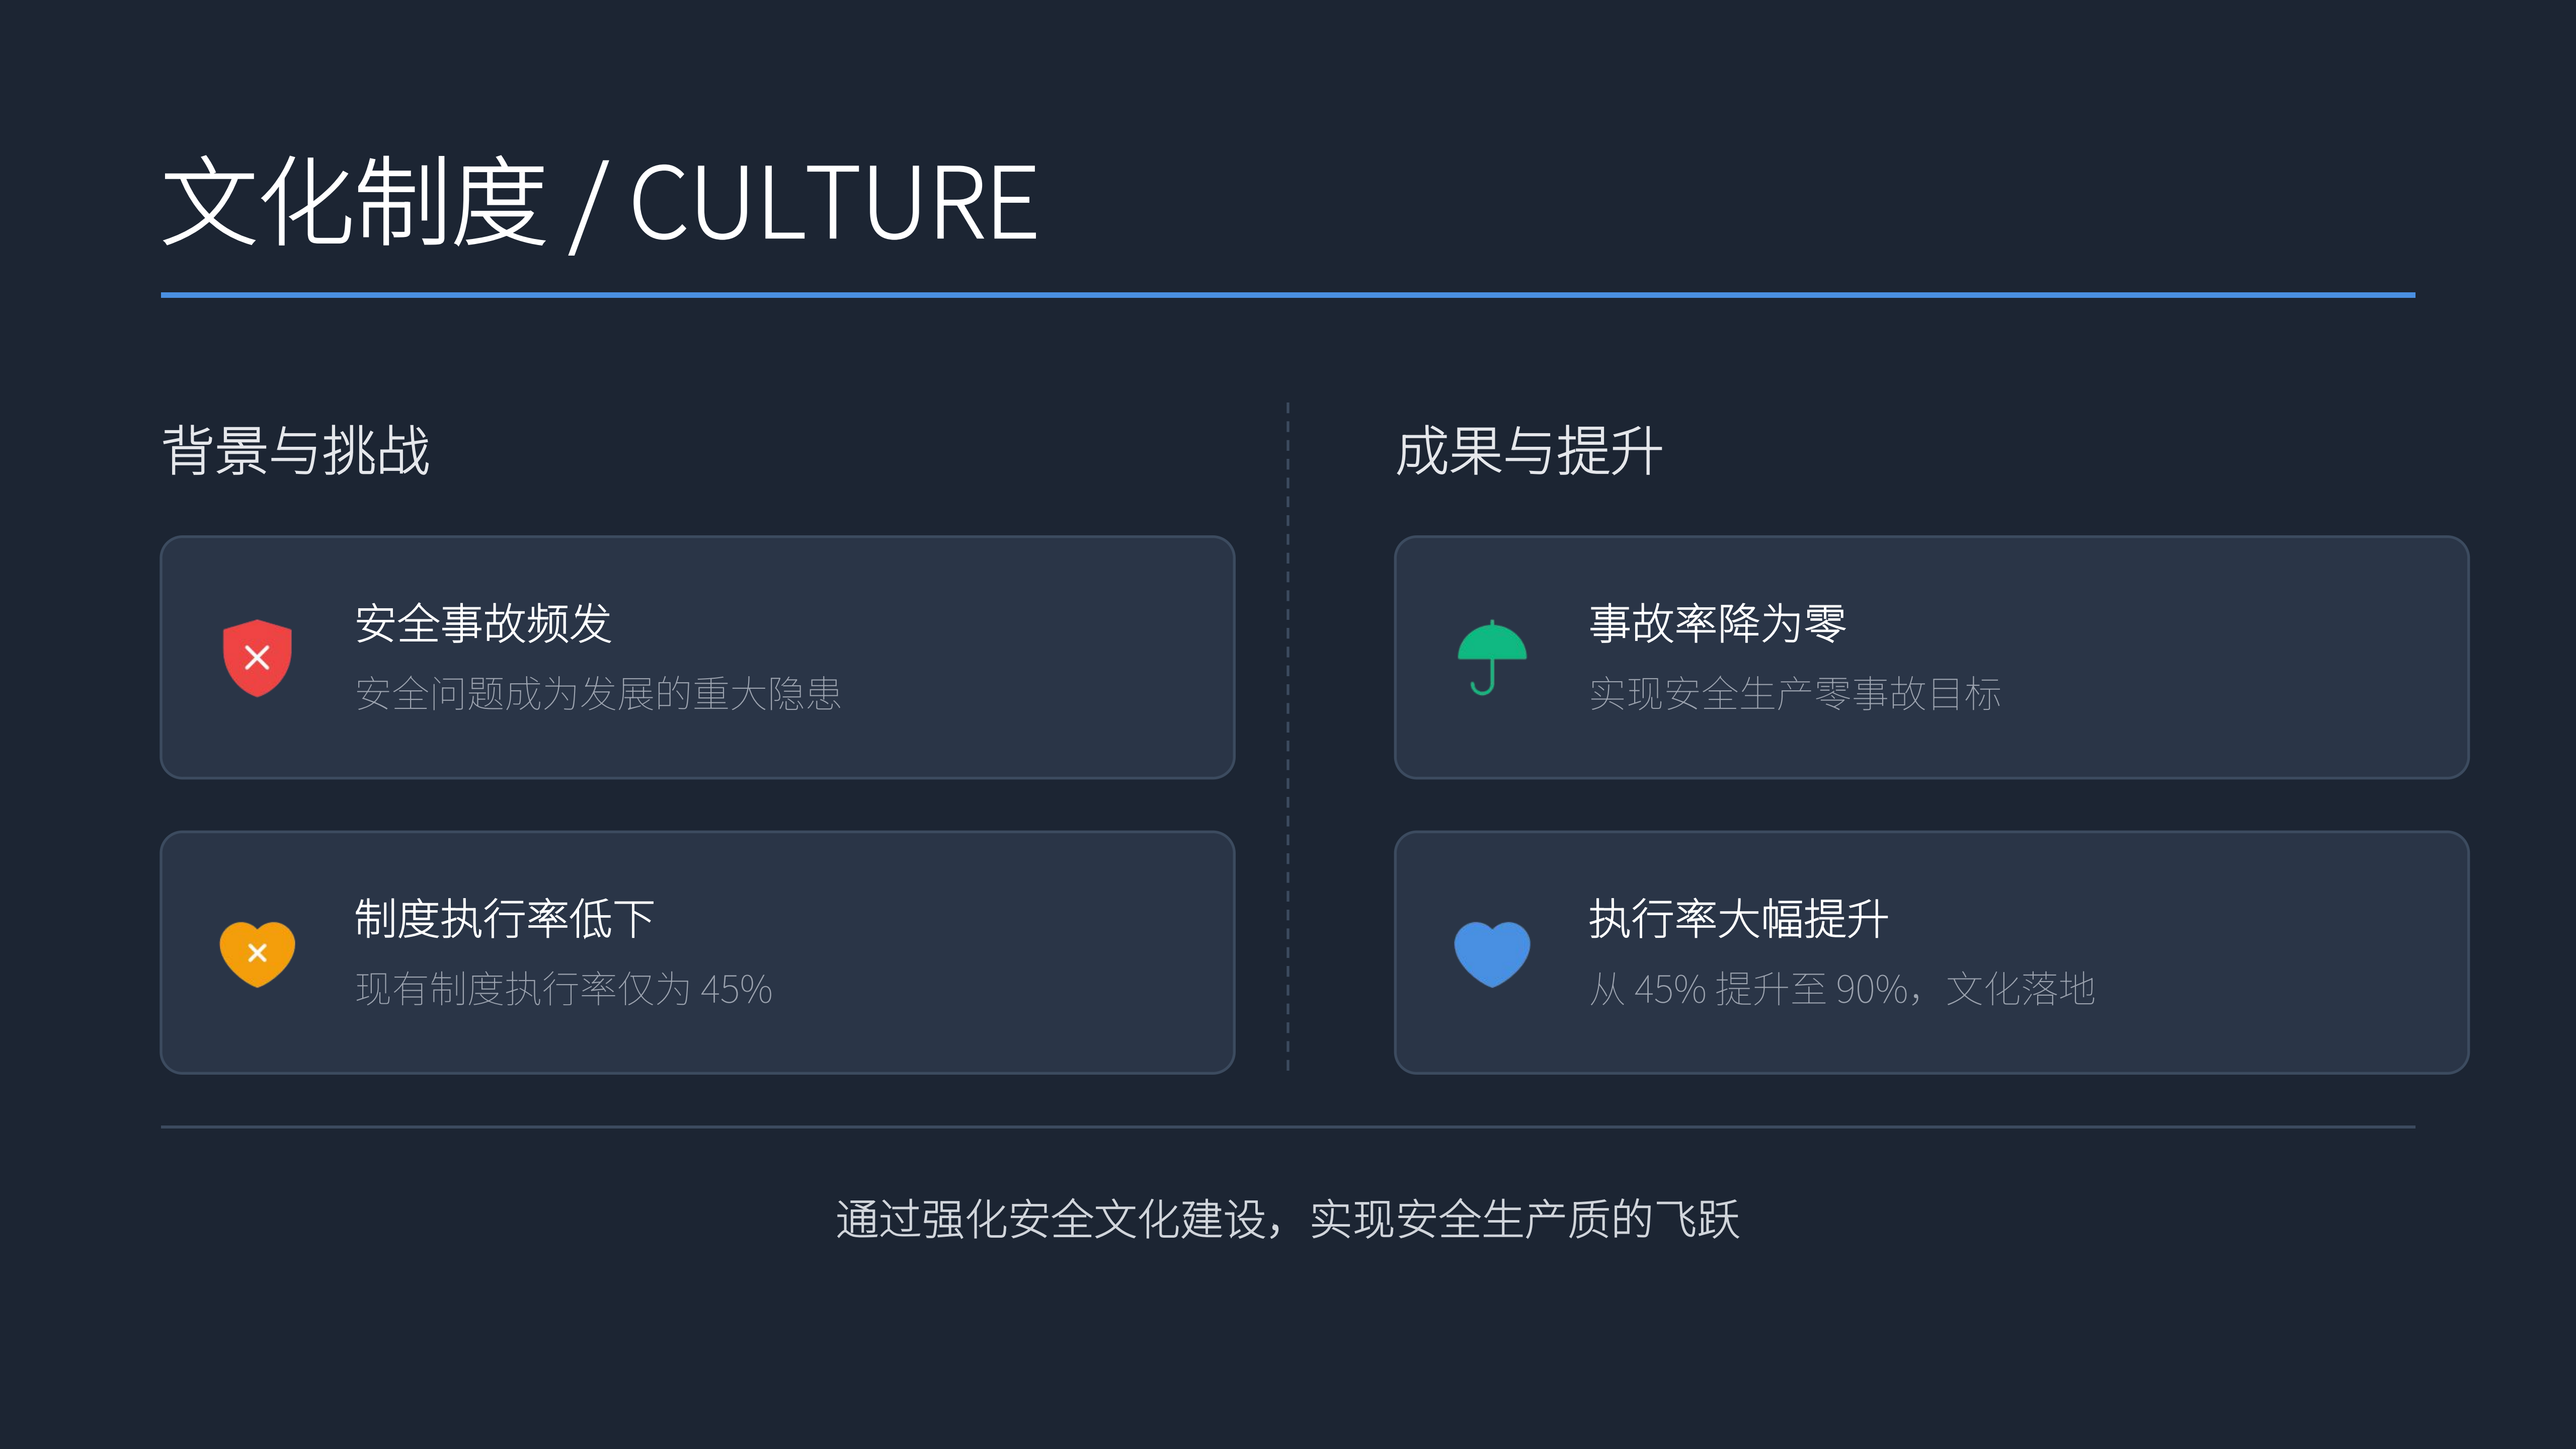Click the 成果与提升 section heading
Viewport: 2576px width, 1449px height.
click(x=1529, y=451)
